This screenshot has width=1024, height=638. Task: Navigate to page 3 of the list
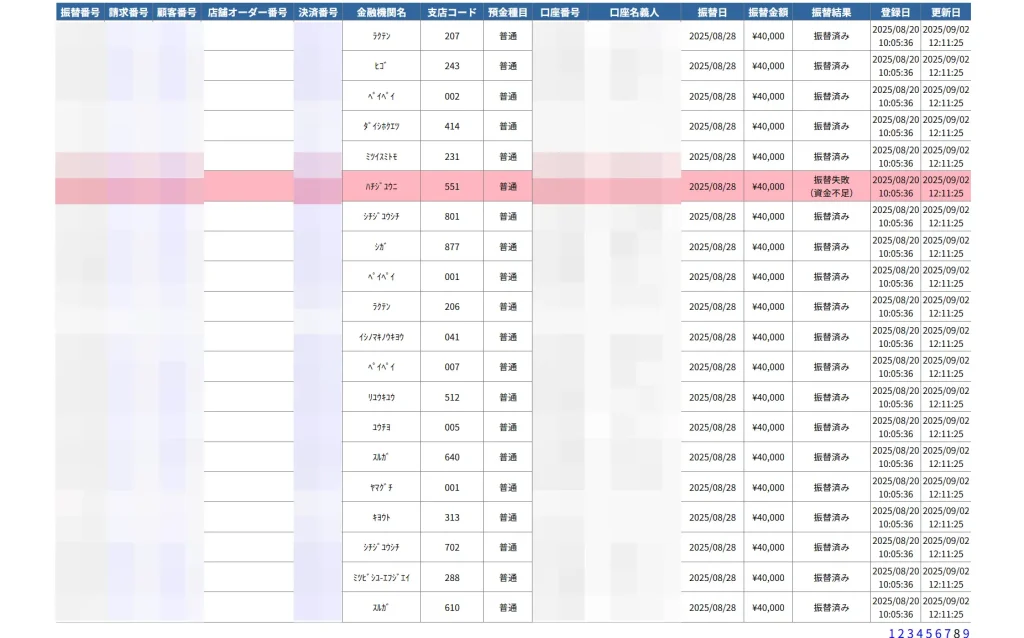click(910, 631)
